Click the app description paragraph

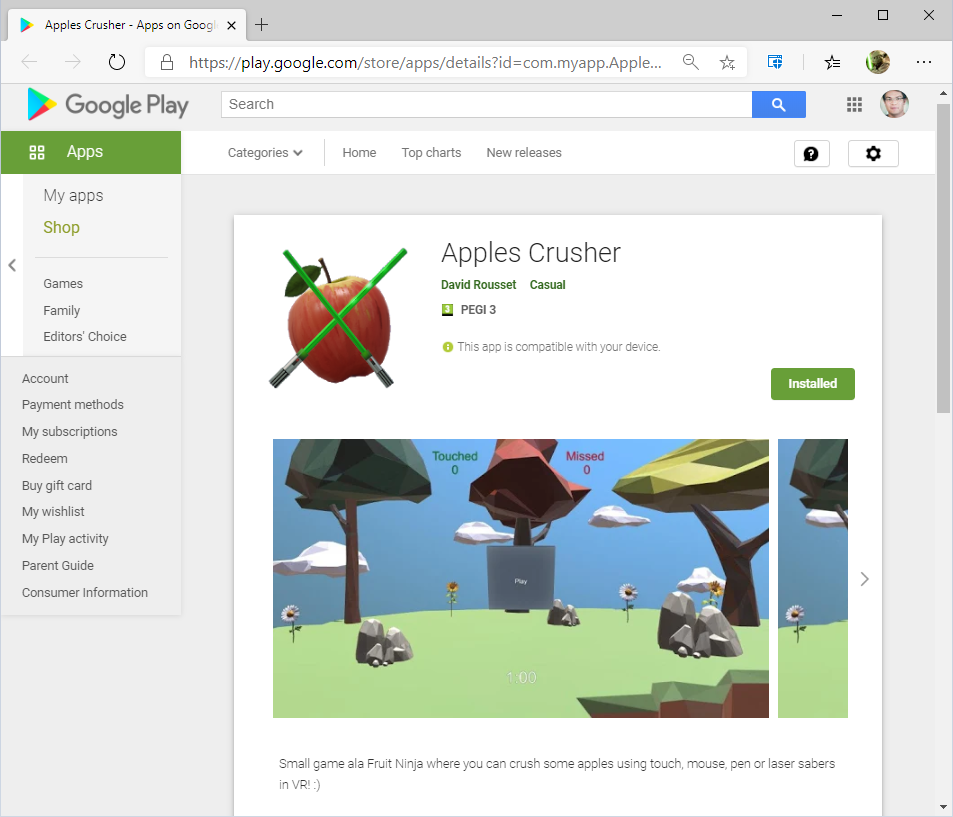coord(557,774)
